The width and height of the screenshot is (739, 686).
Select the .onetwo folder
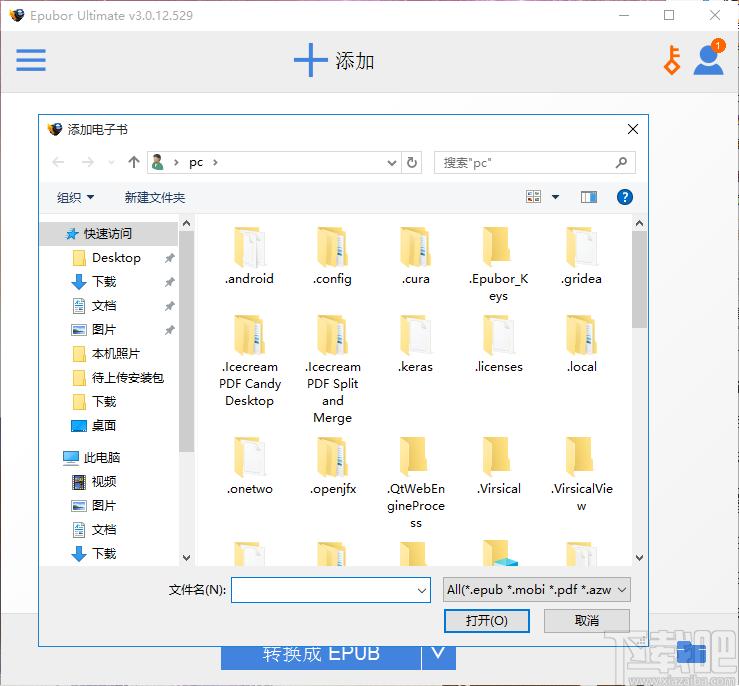[249, 466]
